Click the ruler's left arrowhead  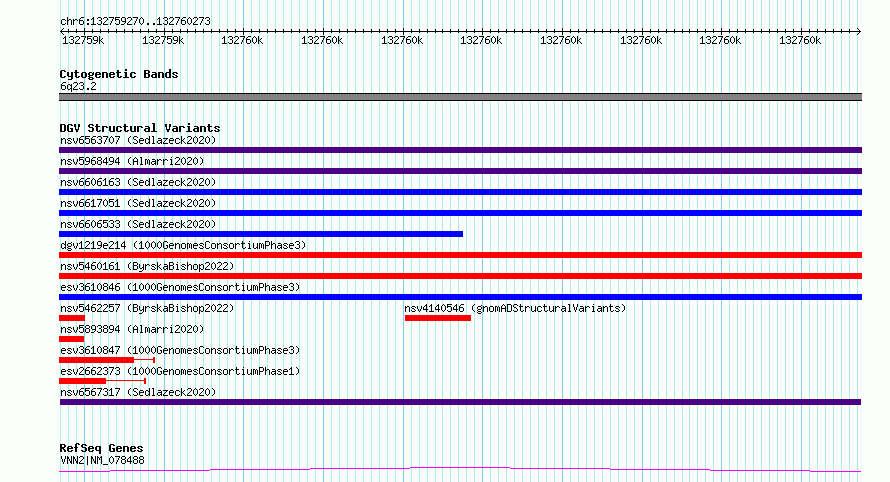(63, 31)
